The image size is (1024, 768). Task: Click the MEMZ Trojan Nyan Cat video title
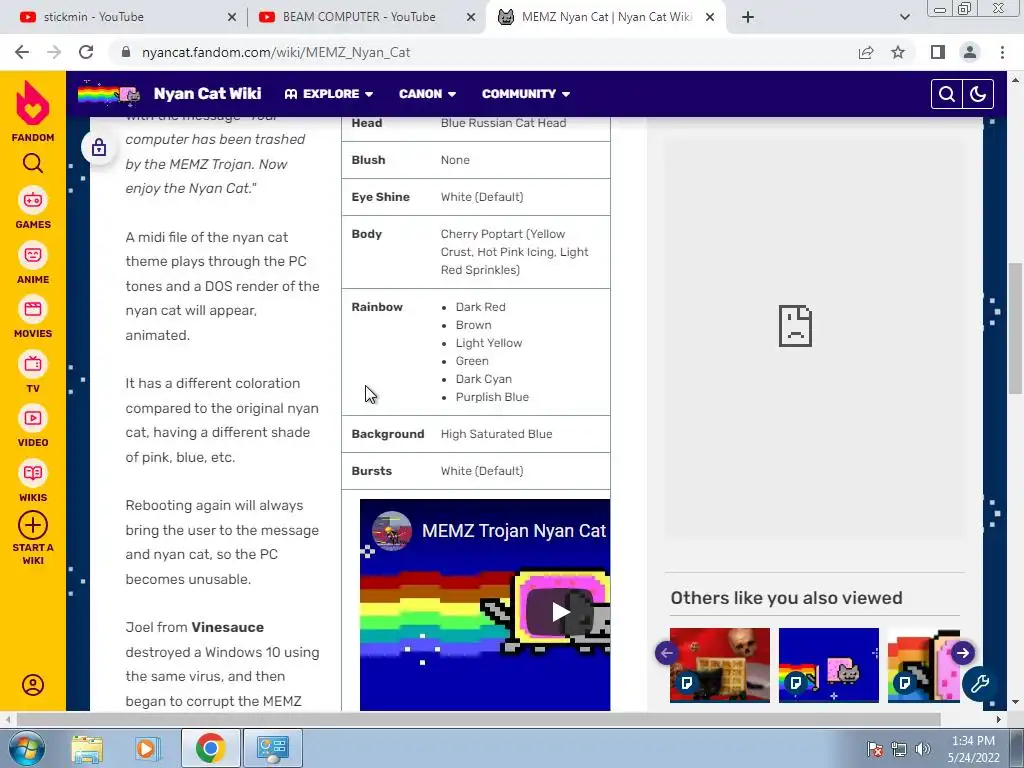pyautogui.click(x=515, y=531)
